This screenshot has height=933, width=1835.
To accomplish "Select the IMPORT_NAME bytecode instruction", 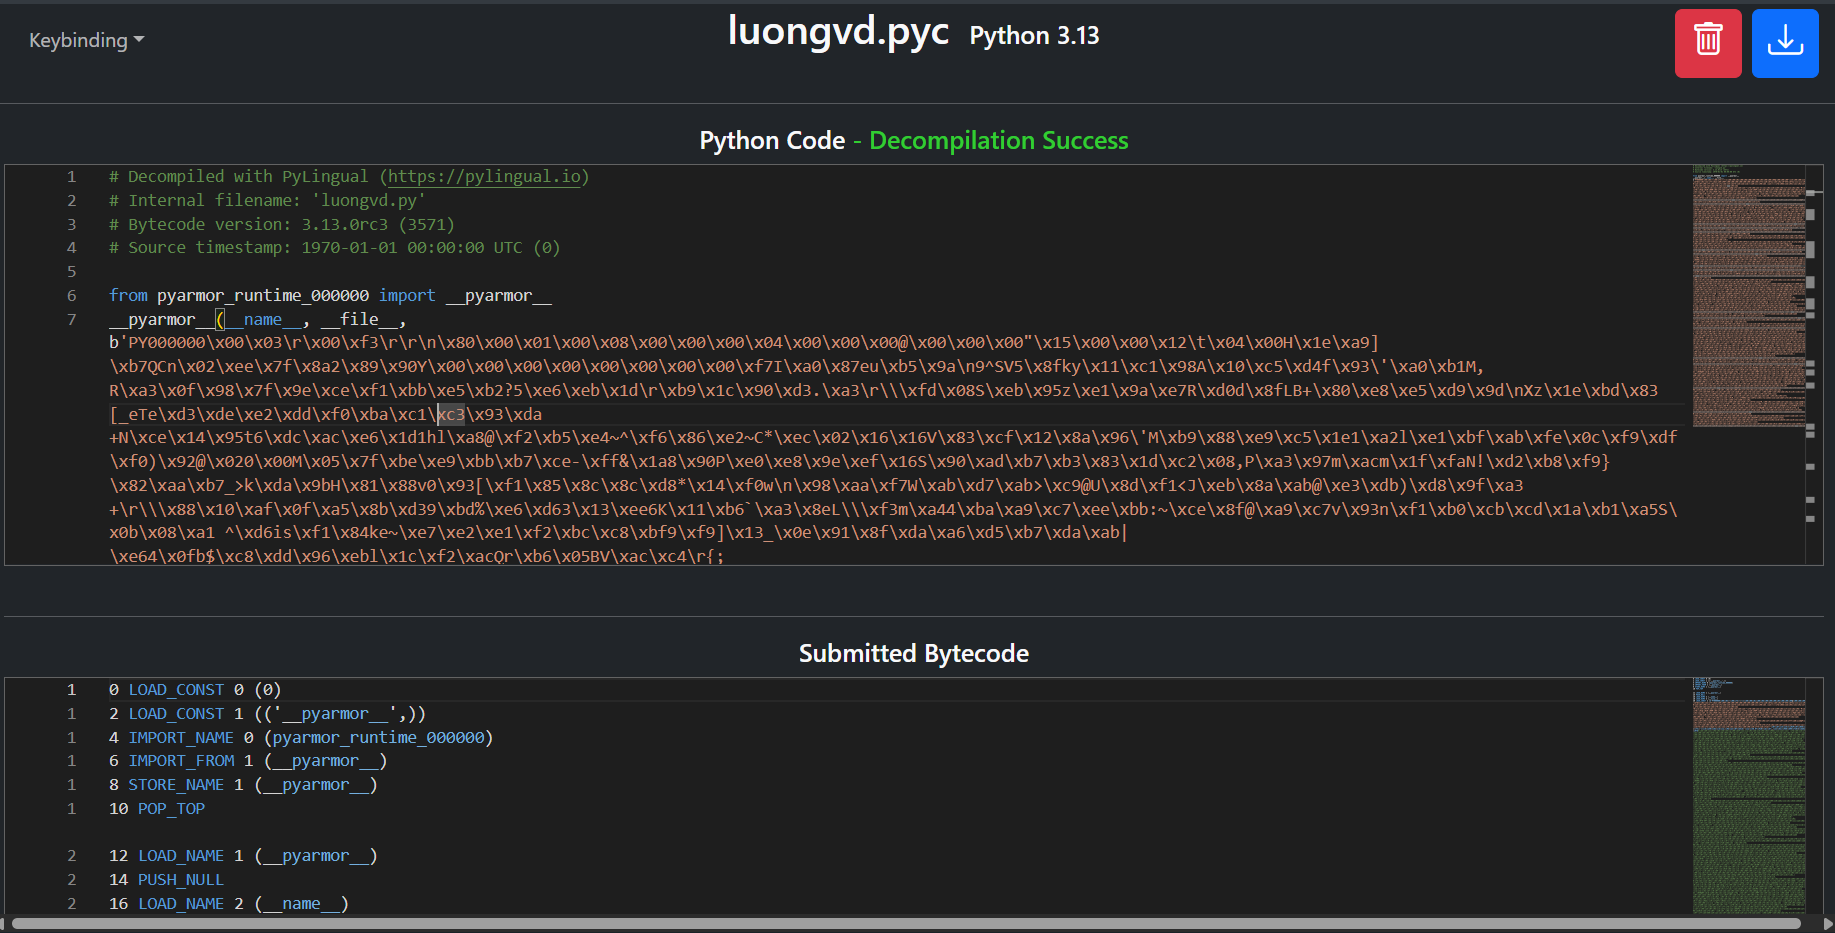I will click(181, 738).
